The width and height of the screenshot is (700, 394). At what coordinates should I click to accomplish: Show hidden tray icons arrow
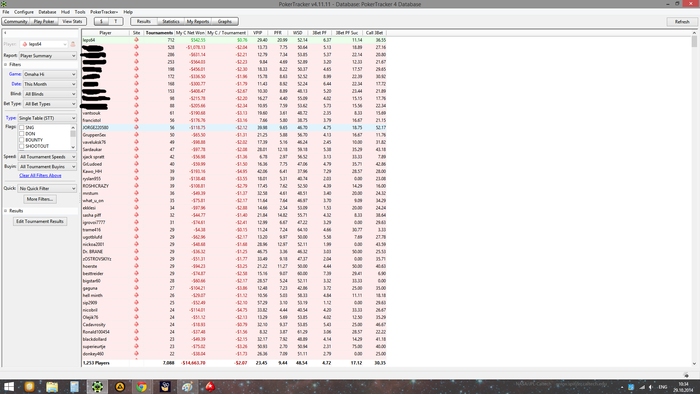point(622,387)
